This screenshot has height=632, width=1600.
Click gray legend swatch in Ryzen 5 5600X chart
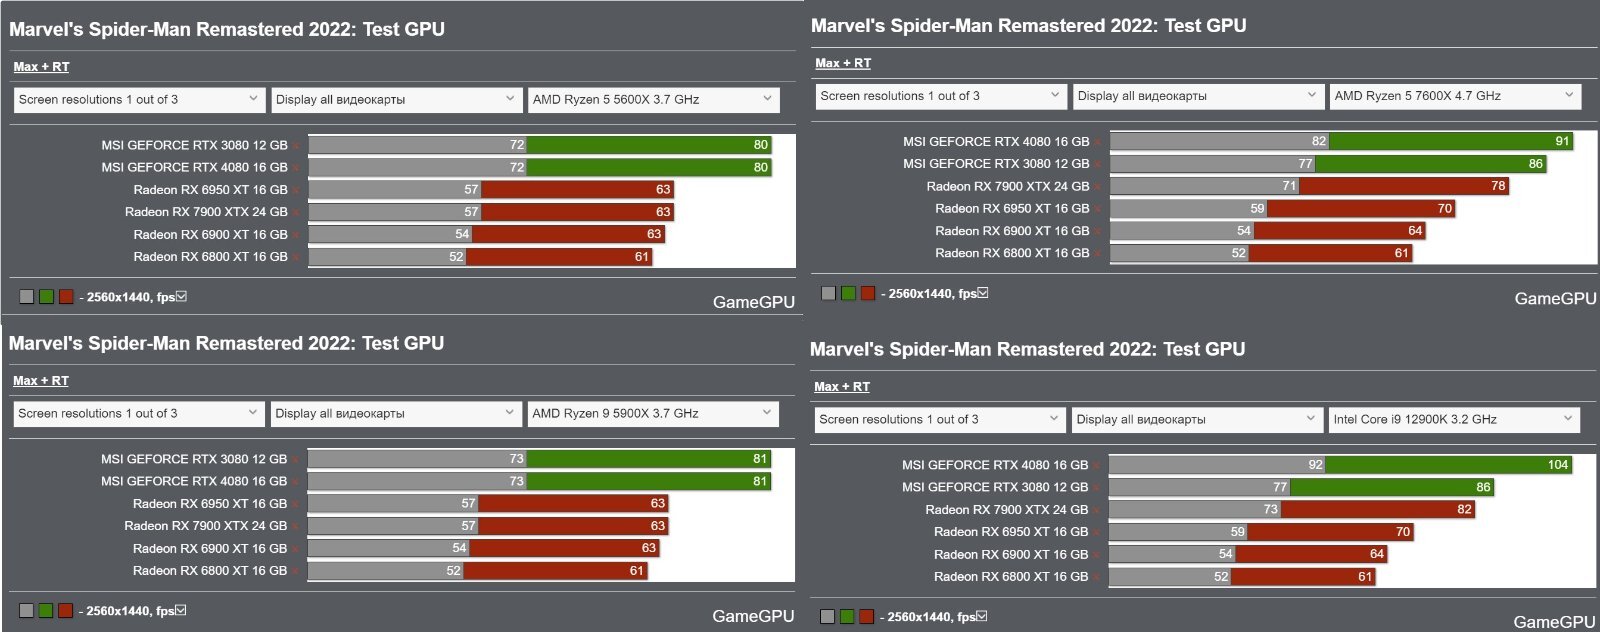pyautogui.click(x=27, y=297)
